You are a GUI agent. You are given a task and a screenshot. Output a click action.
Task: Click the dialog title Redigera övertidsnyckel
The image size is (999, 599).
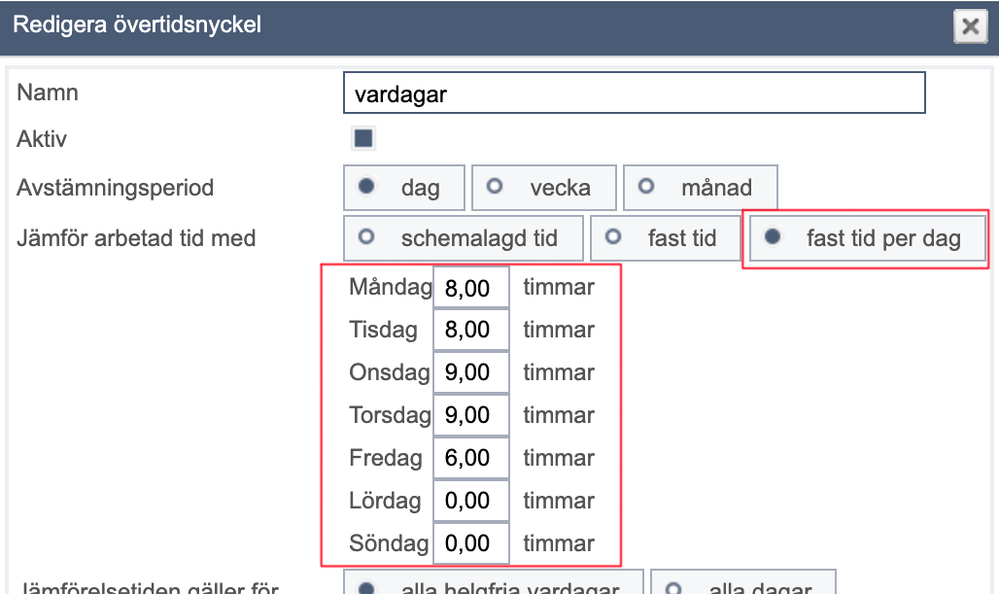point(137,25)
